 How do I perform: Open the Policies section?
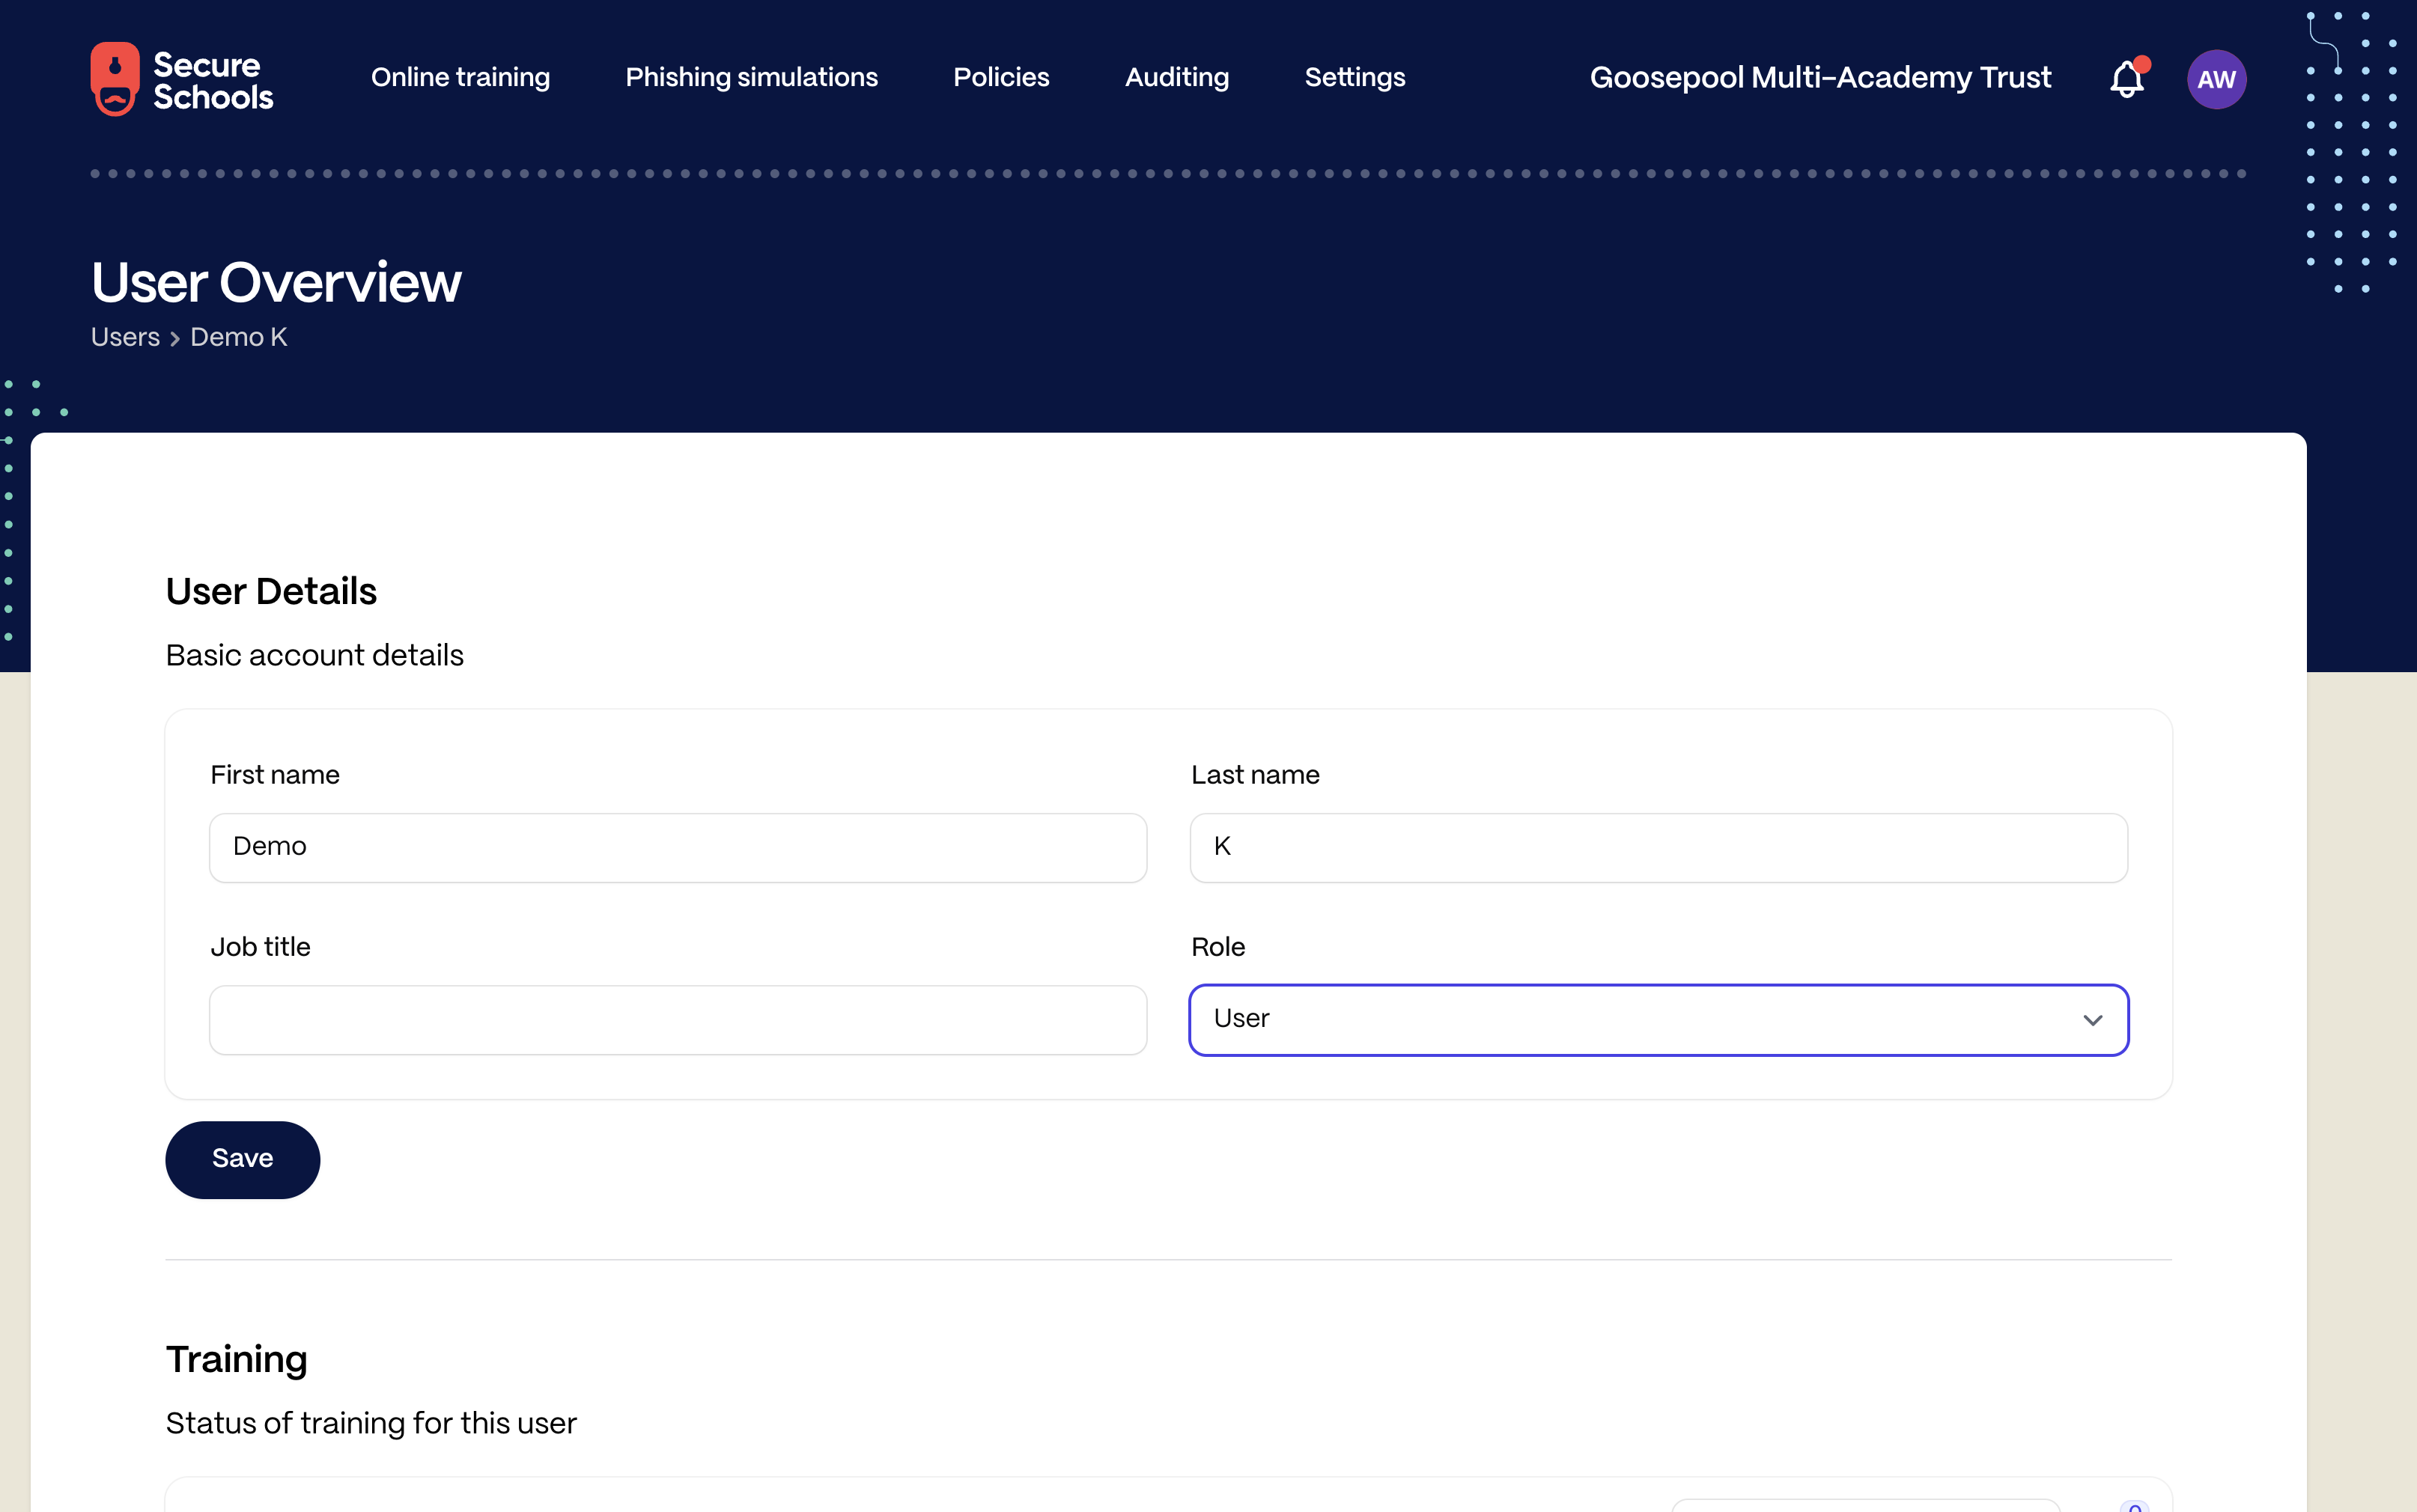pos(1001,78)
